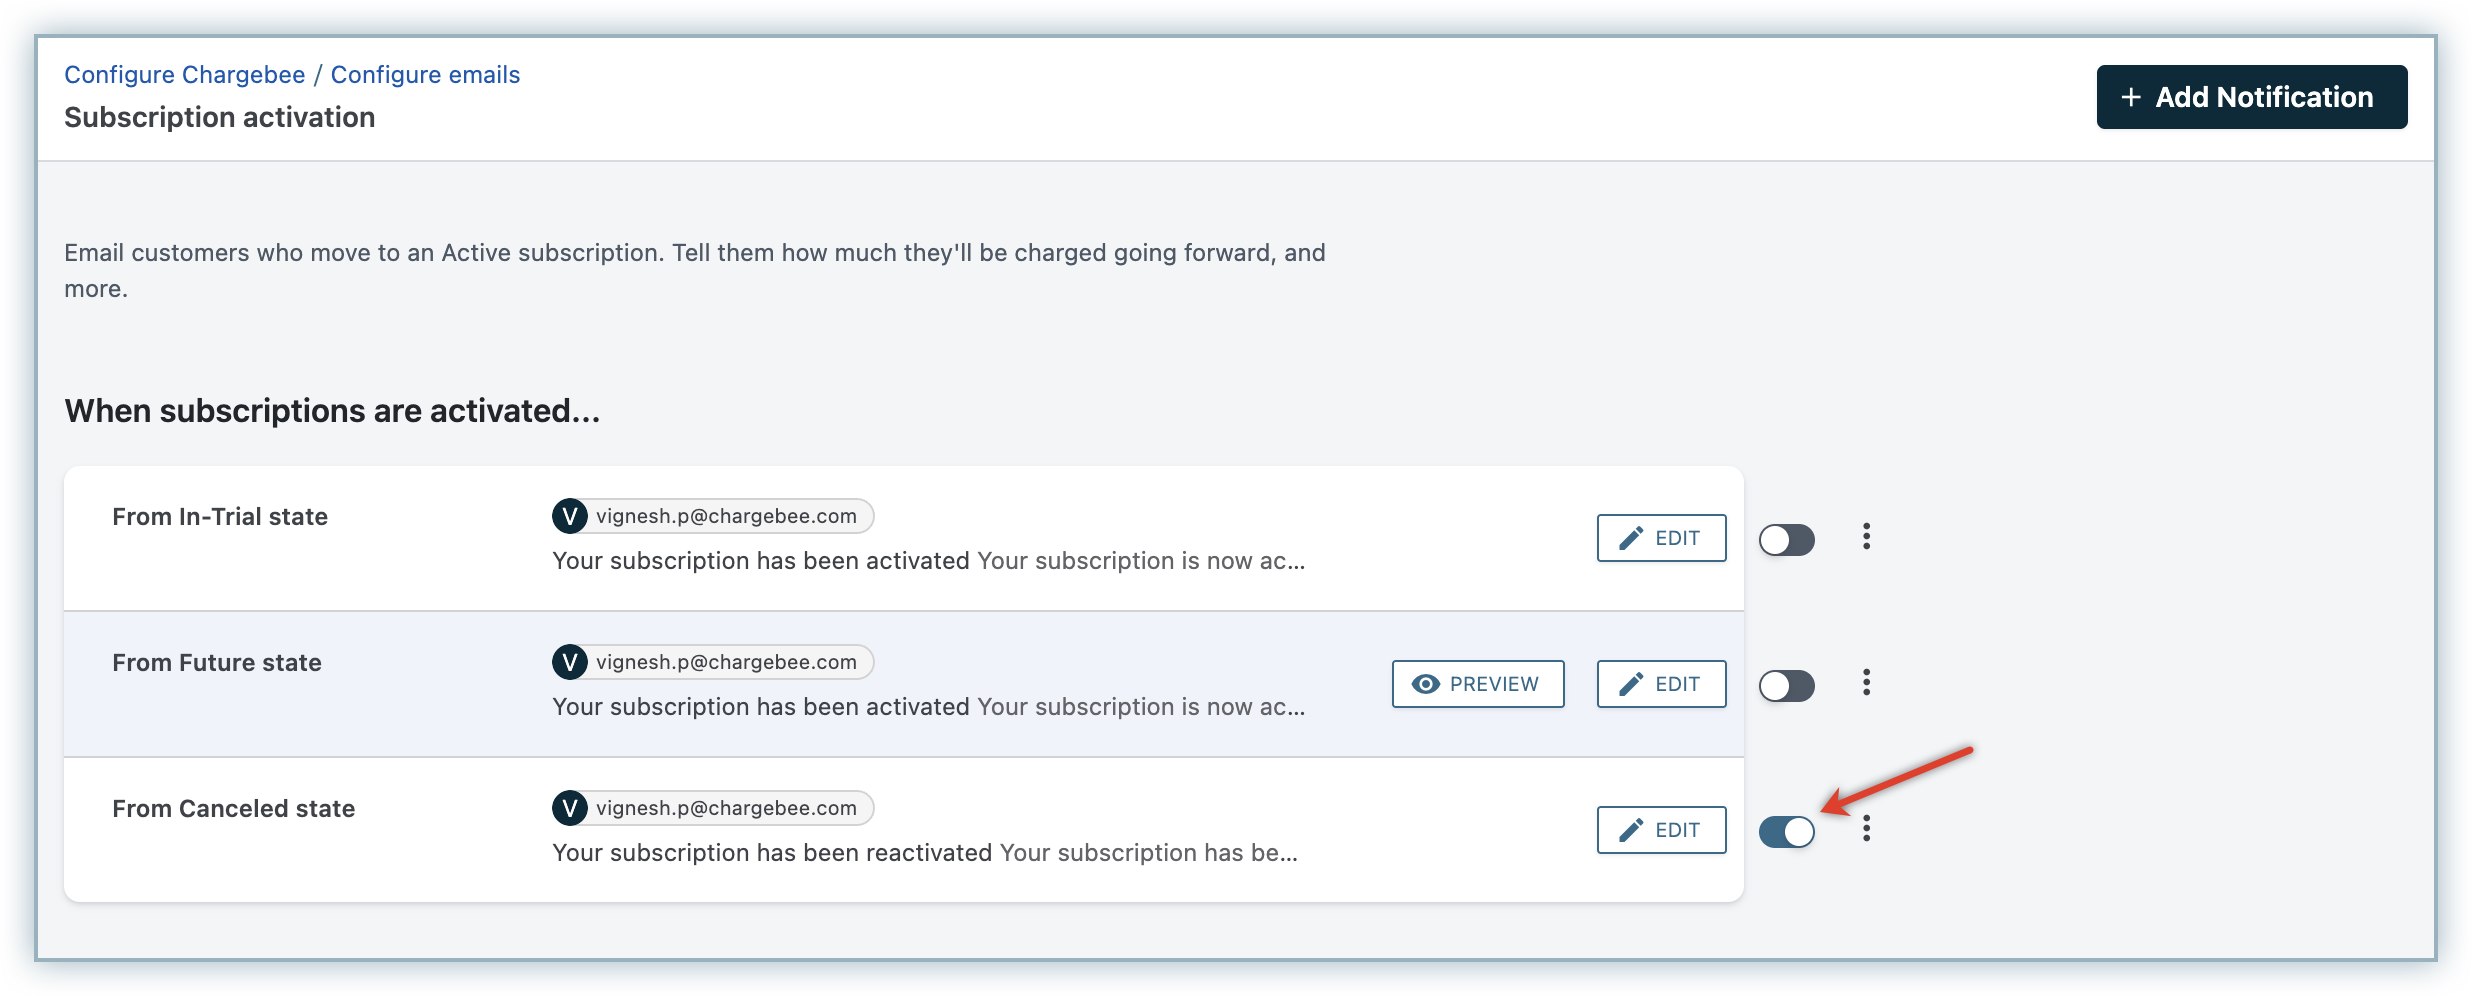The image size is (2472, 996).
Task: Click the V avatar in Canceled state row
Action: [570, 808]
